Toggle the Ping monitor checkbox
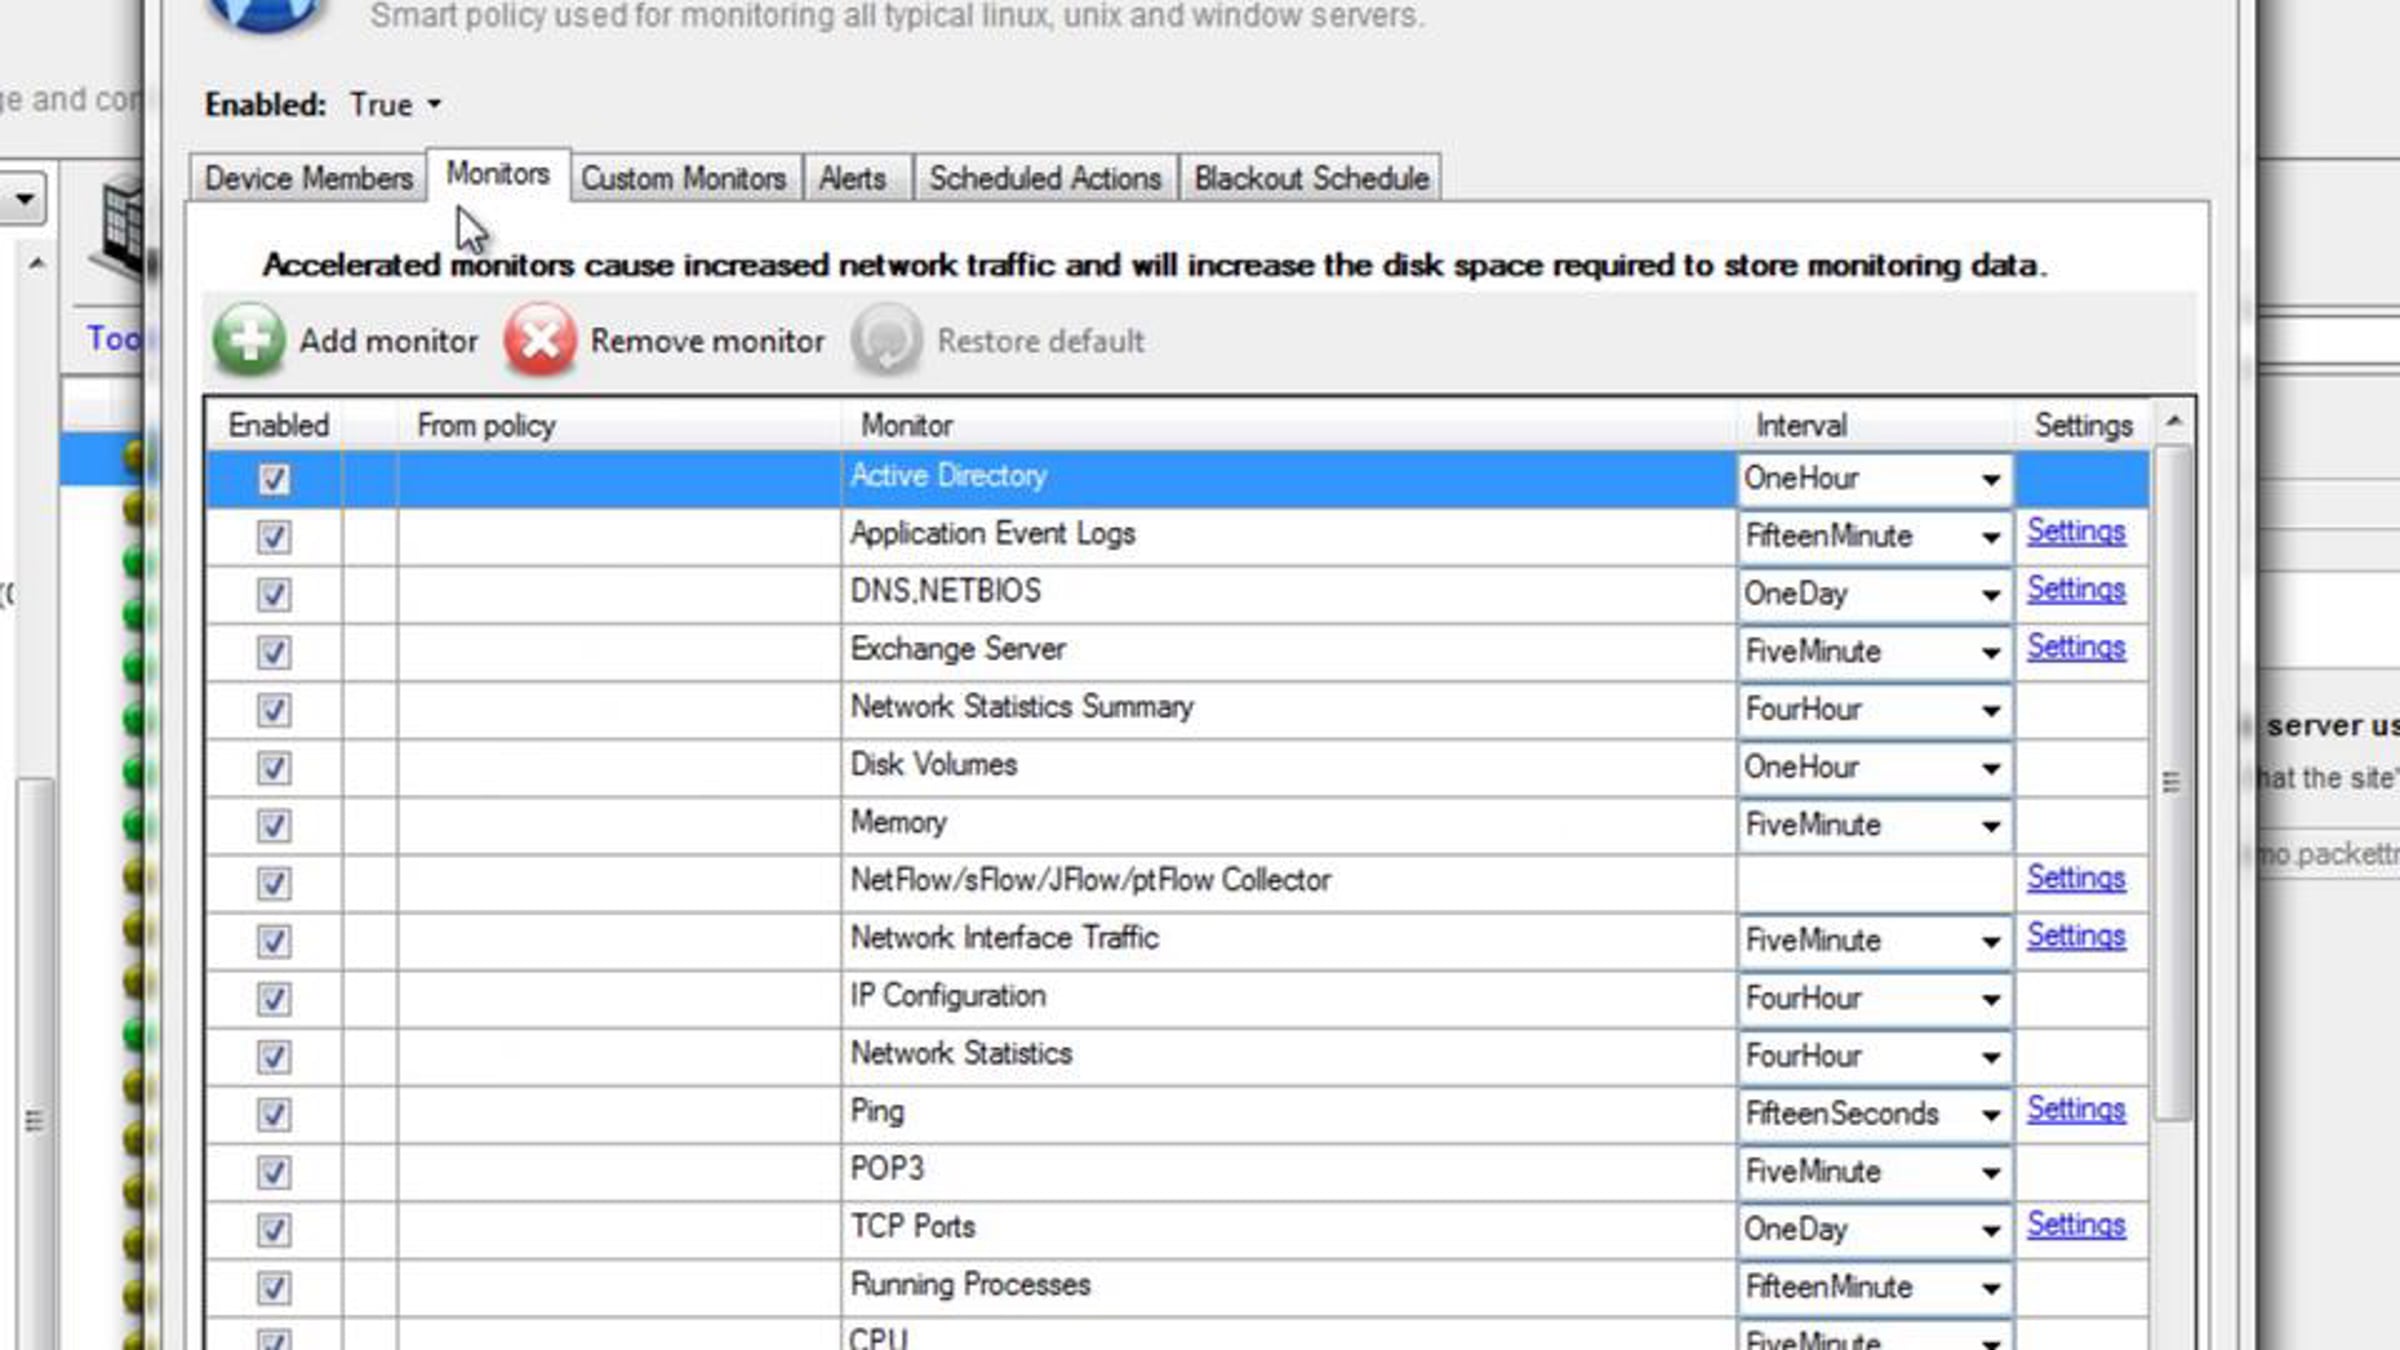The image size is (2400, 1350). [x=274, y=1114]
